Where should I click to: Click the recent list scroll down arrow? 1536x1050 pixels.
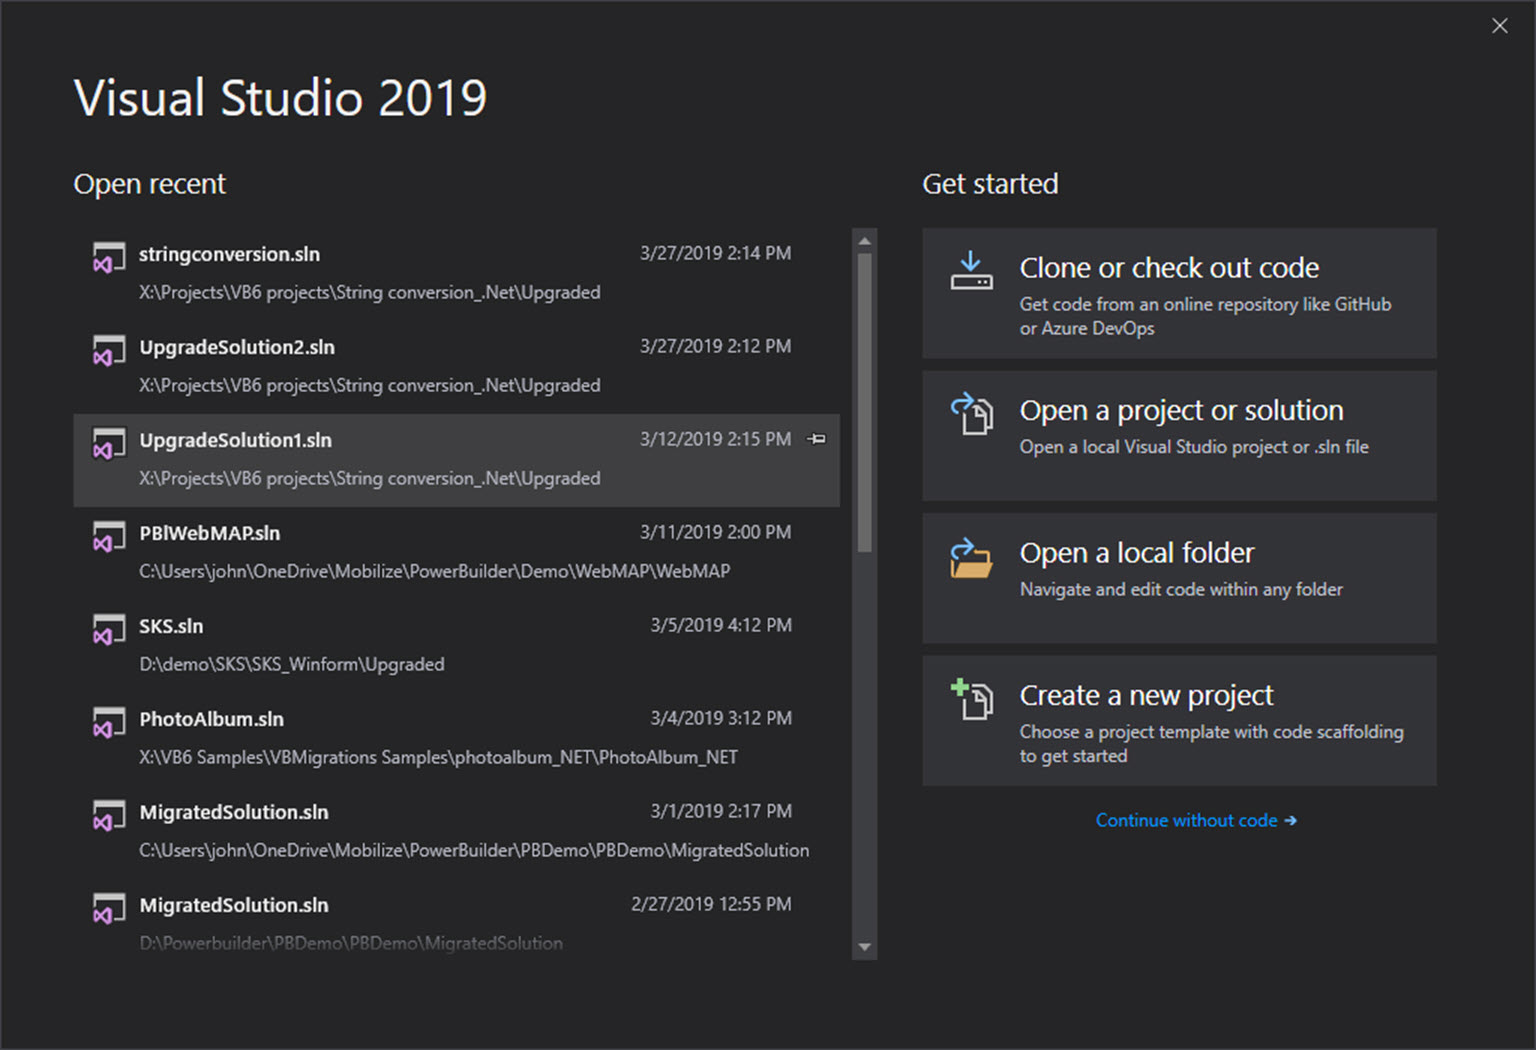[x=865, y=947]
